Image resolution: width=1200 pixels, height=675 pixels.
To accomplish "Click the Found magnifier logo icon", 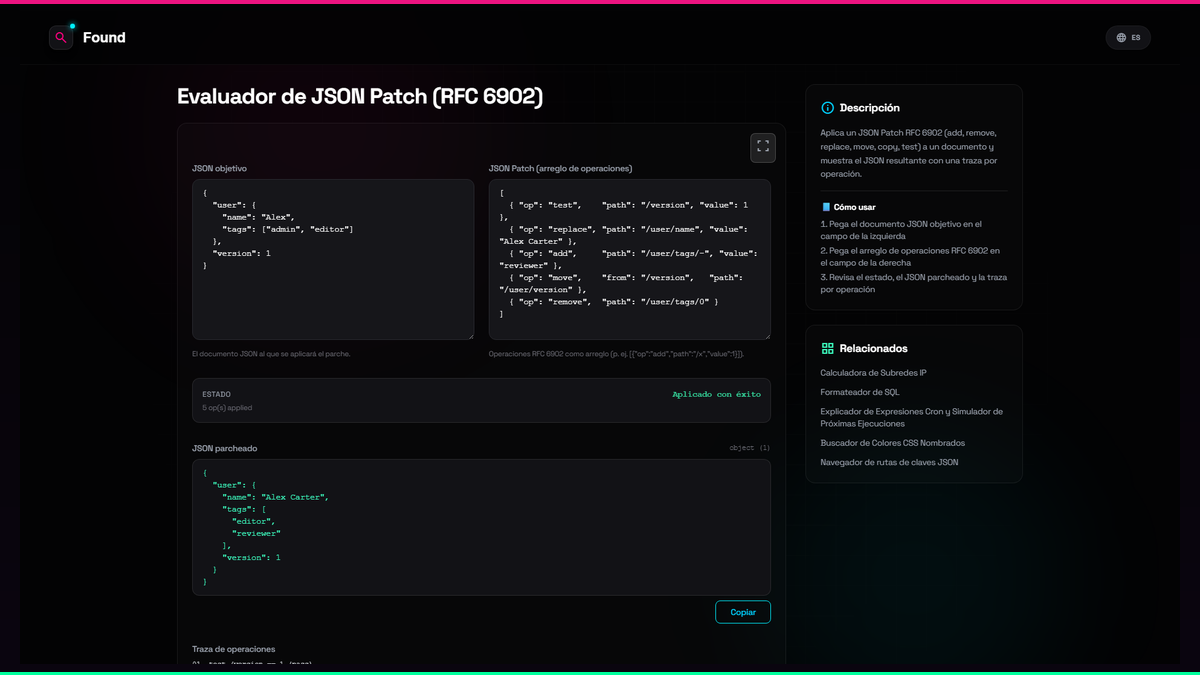I will coord(61,38).
